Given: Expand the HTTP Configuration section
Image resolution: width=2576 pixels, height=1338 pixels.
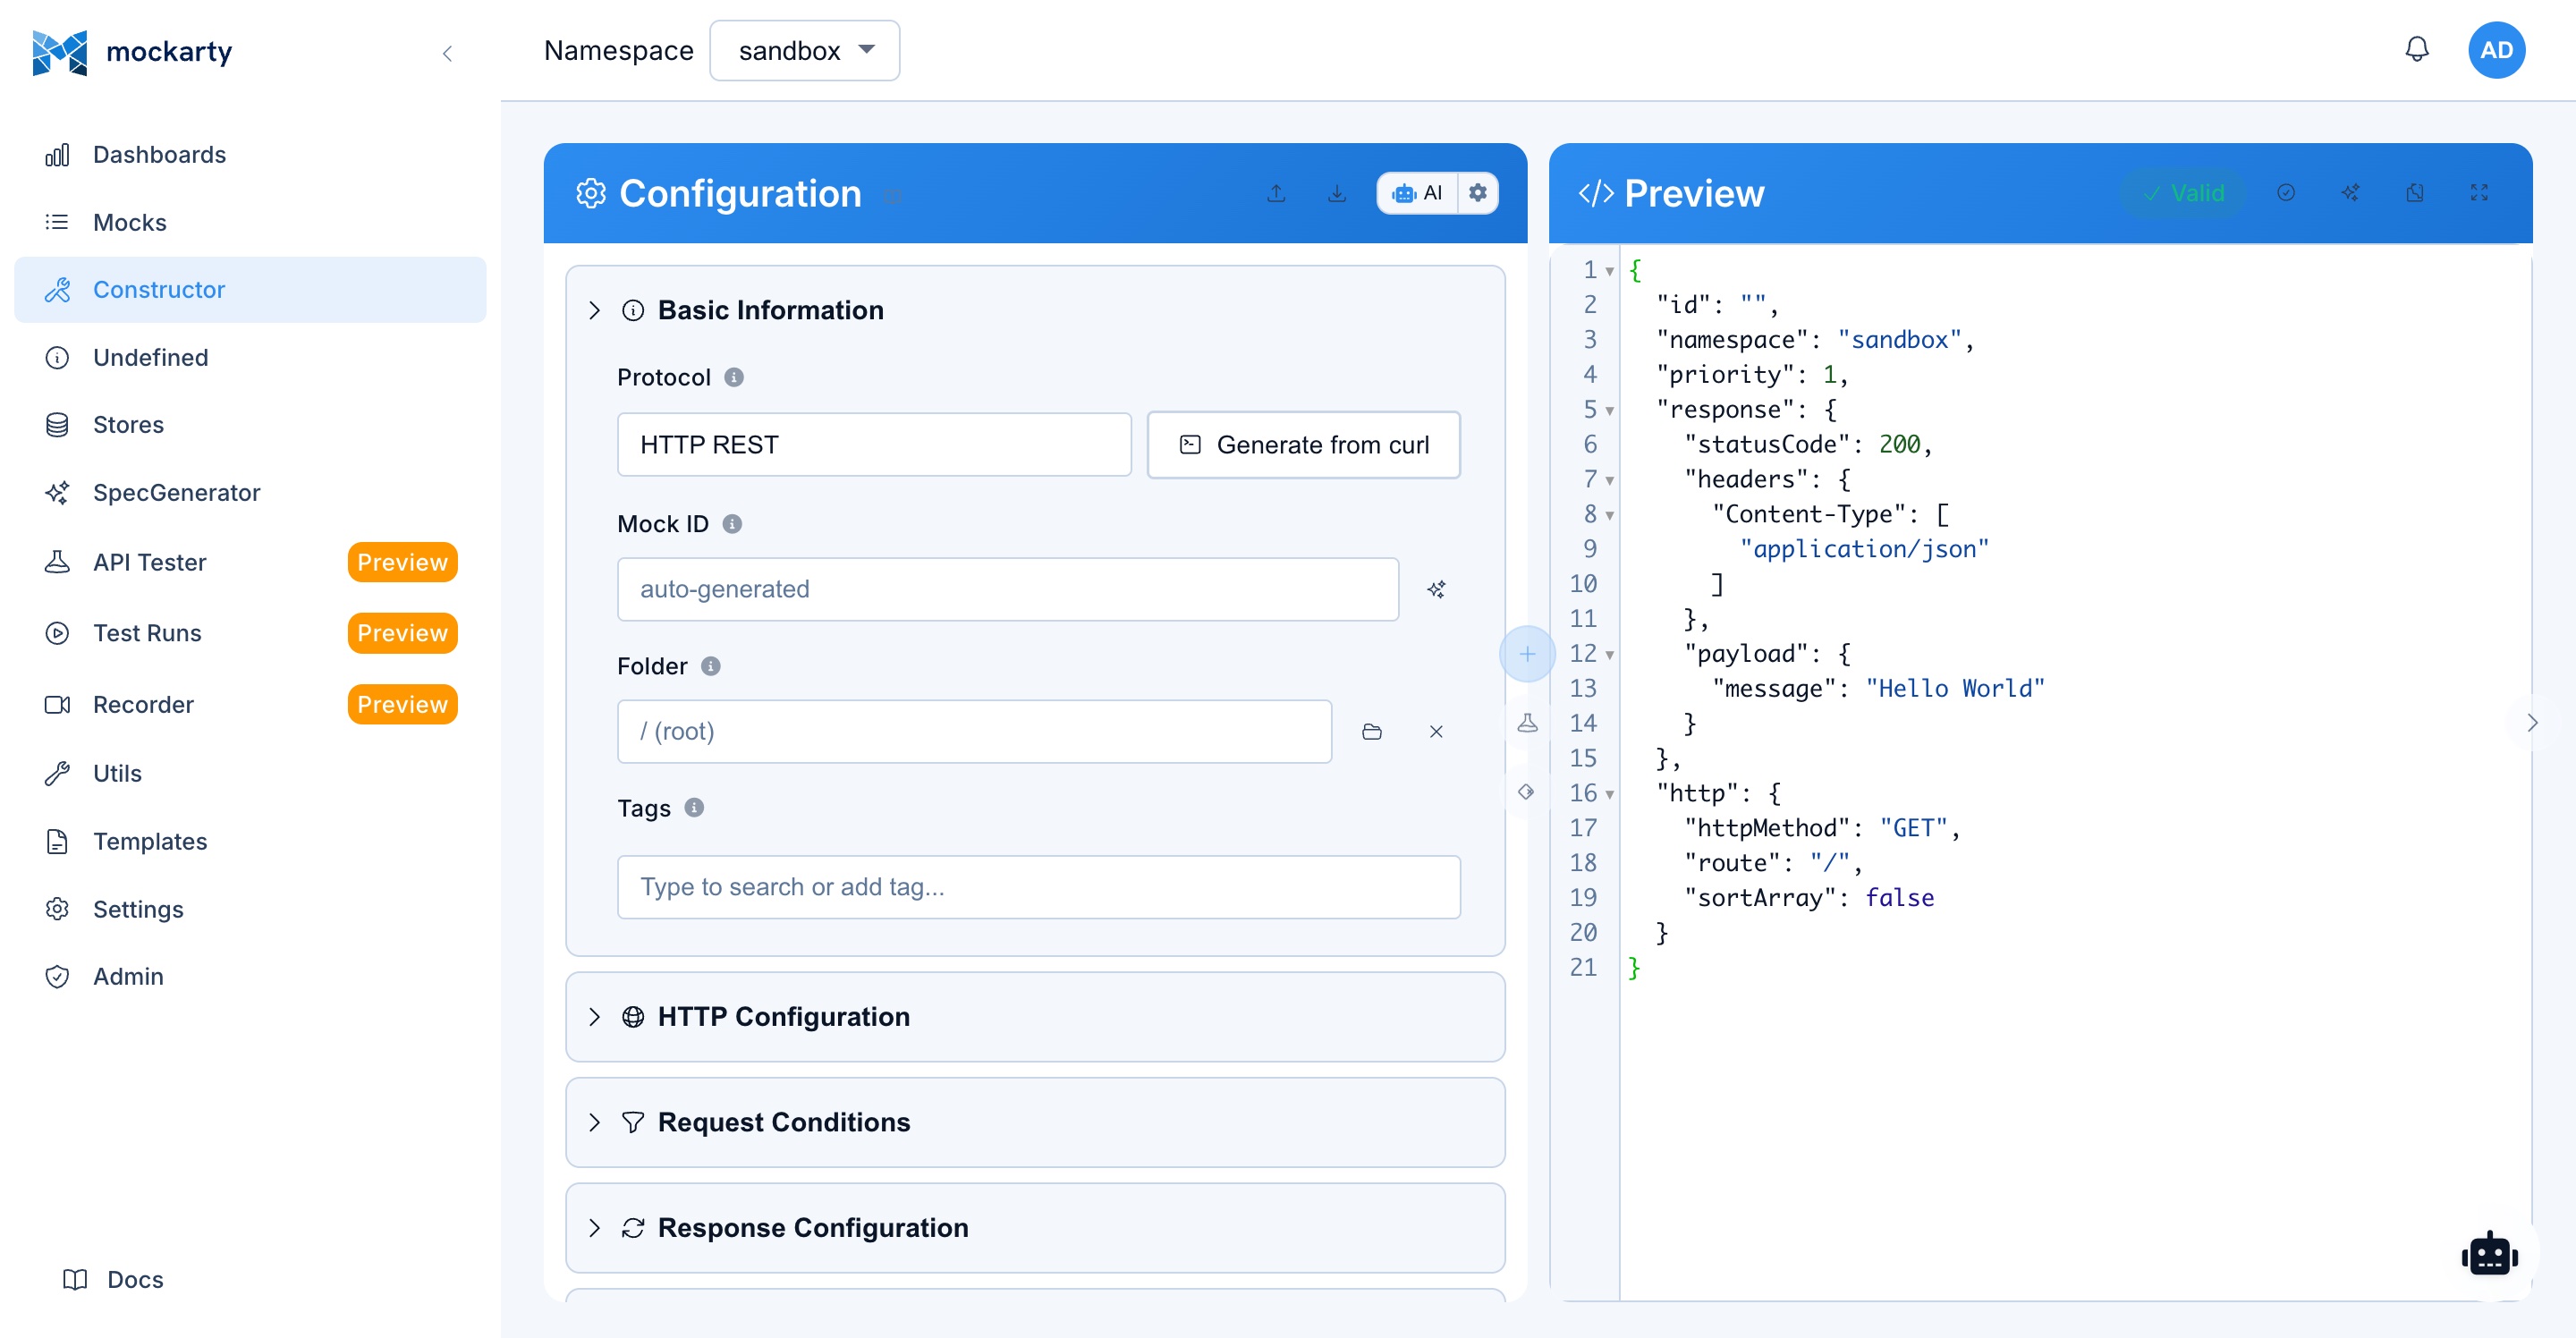Looking at the screenshot, I should [1035, 1017].
